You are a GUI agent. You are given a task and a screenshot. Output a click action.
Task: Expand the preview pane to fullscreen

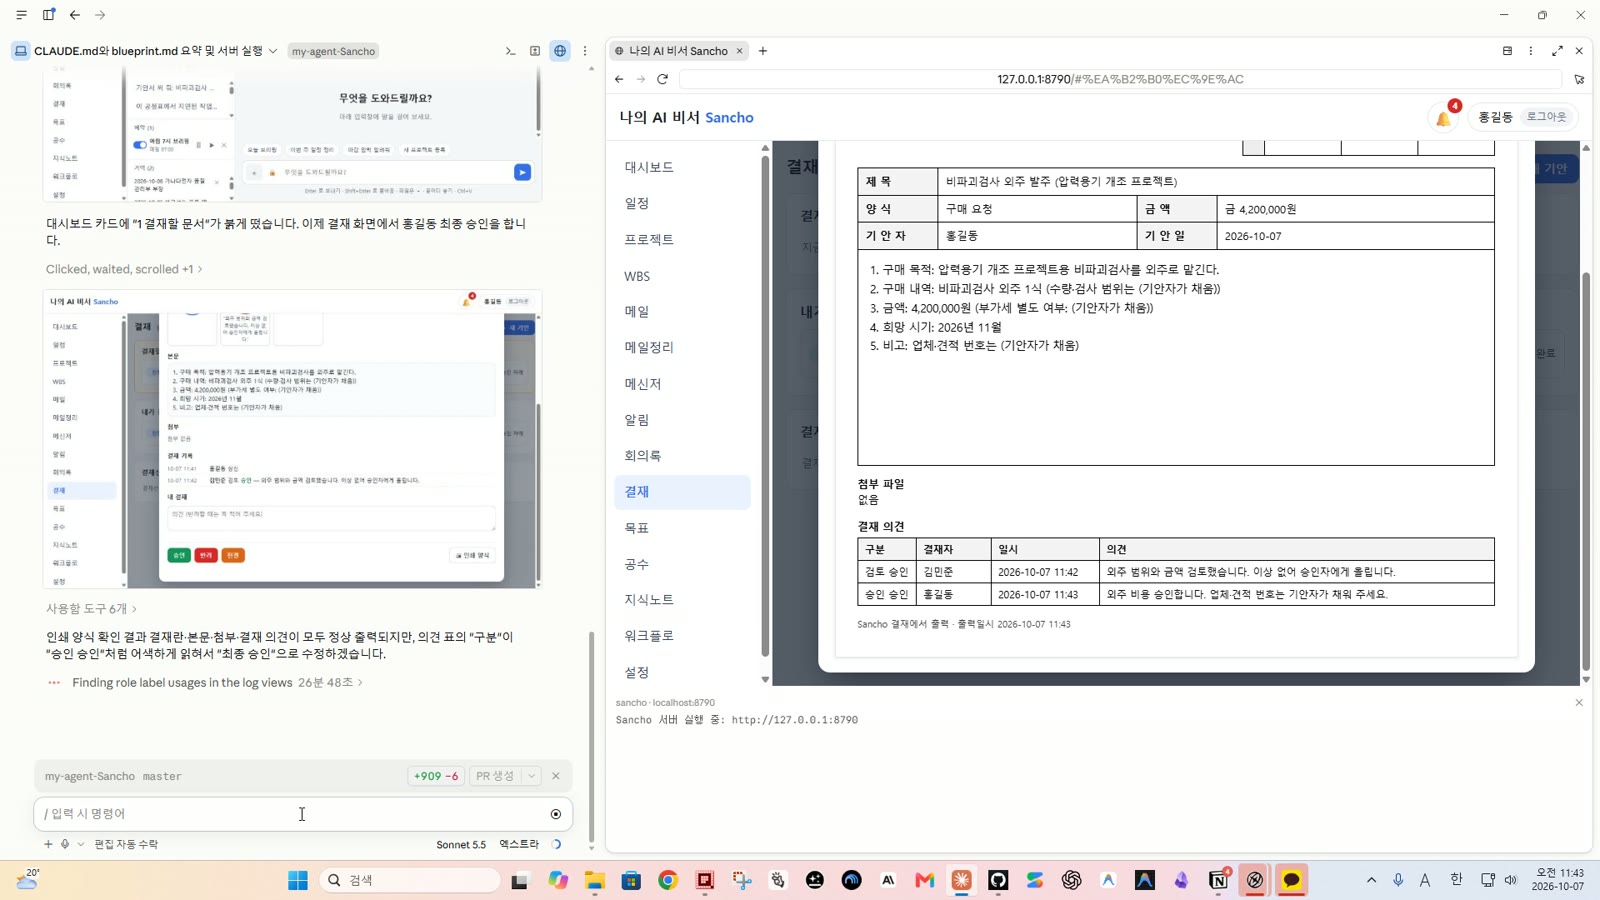point(1557,51)
